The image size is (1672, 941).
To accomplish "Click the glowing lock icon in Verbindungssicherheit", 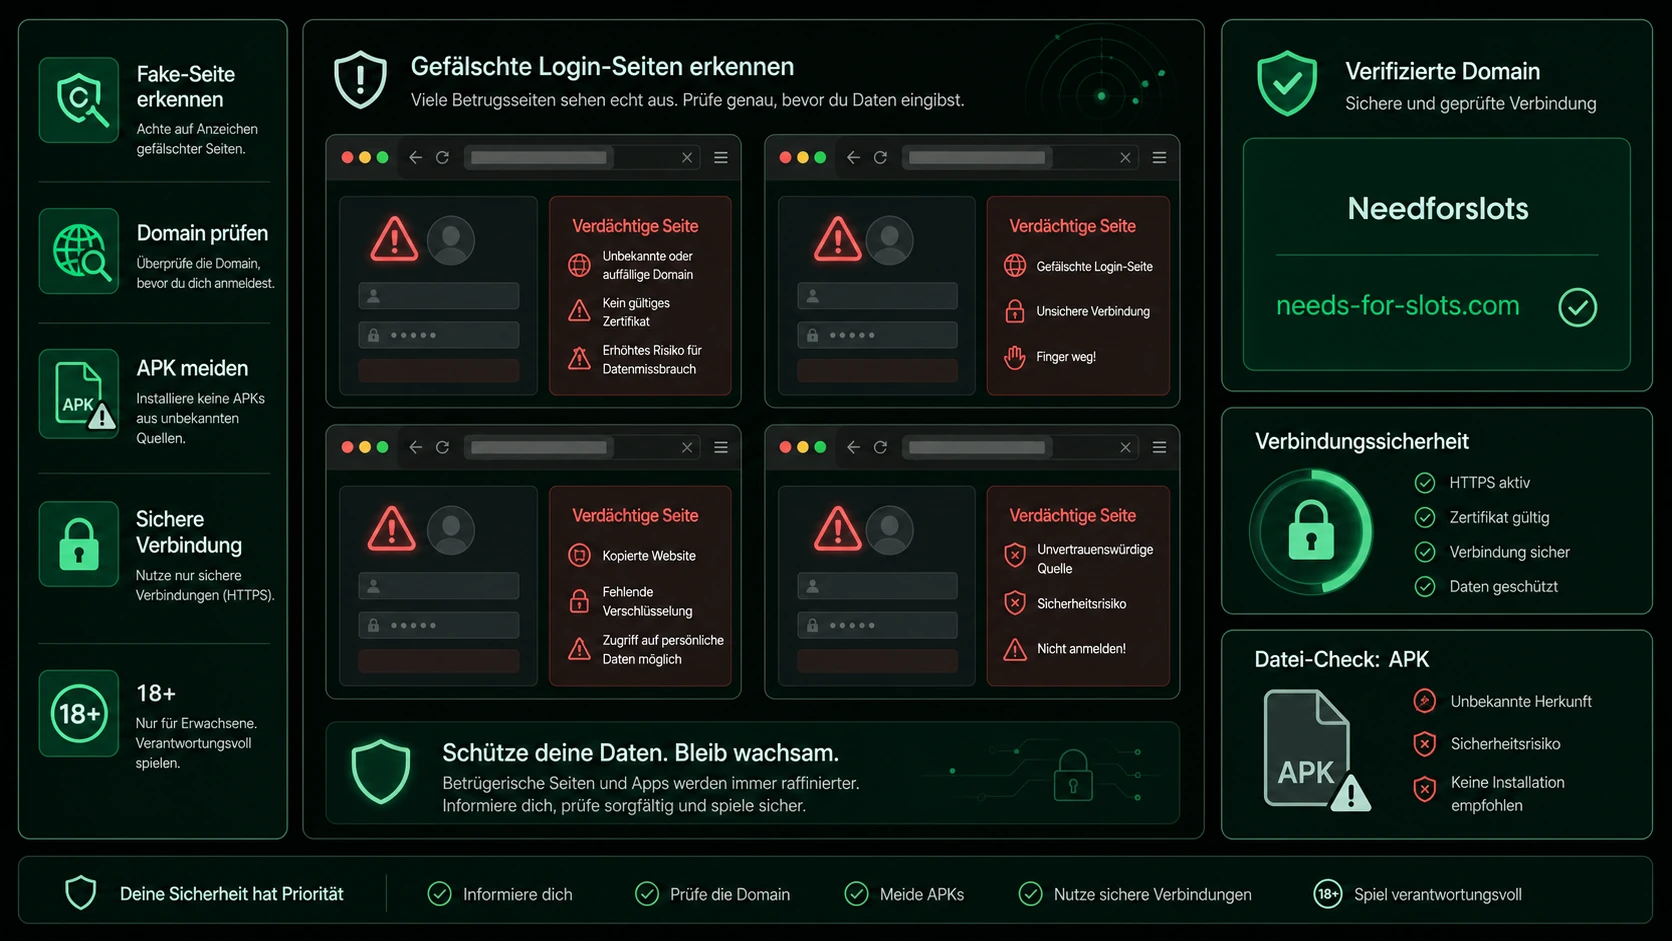I will coord(1311,531).
